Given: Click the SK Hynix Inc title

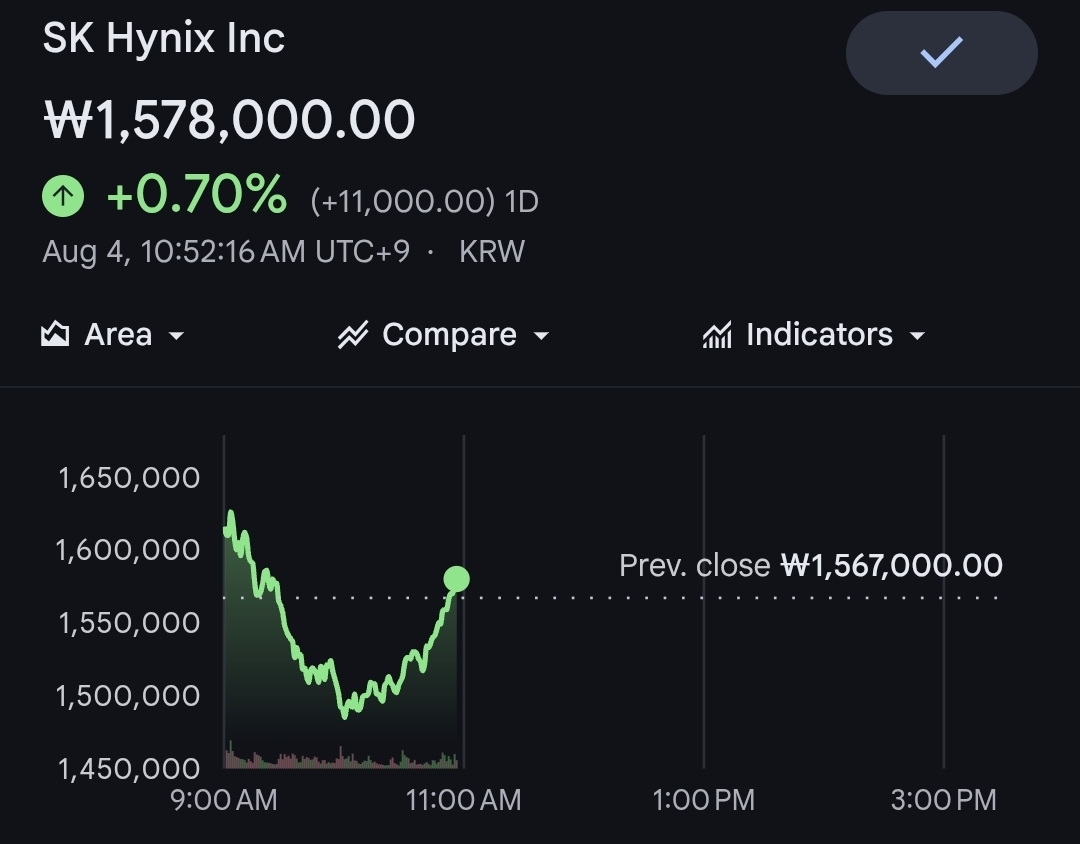Looking at the screenshot, I should click(164, 38).
